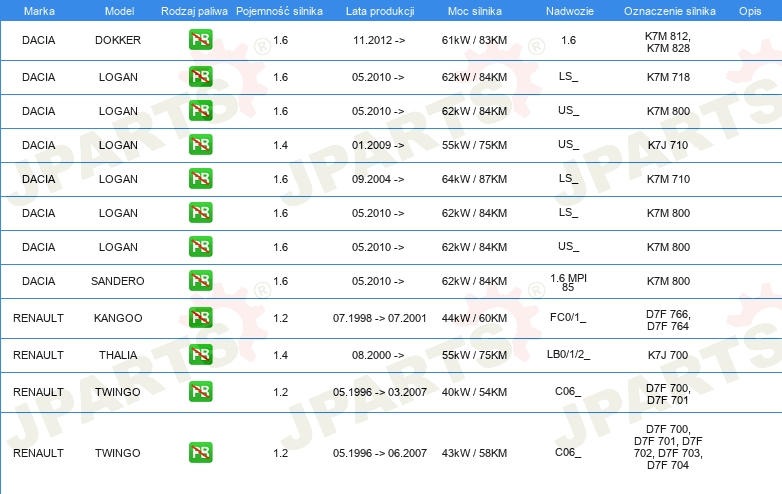
Task: Click production range 07.1998 -> 07.2001
Action: tap(380, 318)
